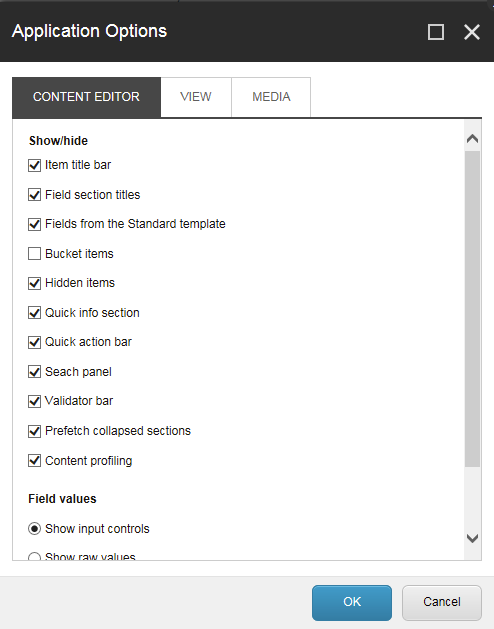Uncheck the Item title bar checkbox
The image size is (494, 629).
click(x=35, y=165)
